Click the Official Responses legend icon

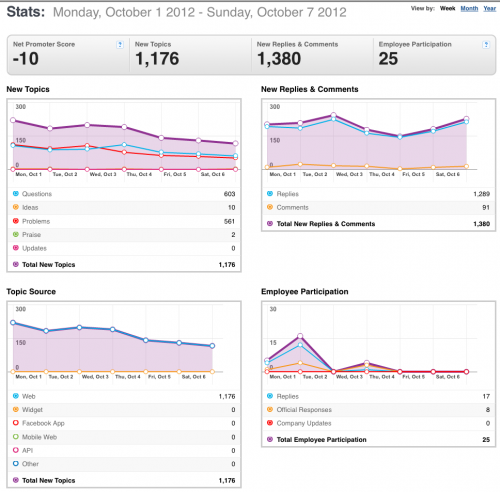click(x=270, y=409)
